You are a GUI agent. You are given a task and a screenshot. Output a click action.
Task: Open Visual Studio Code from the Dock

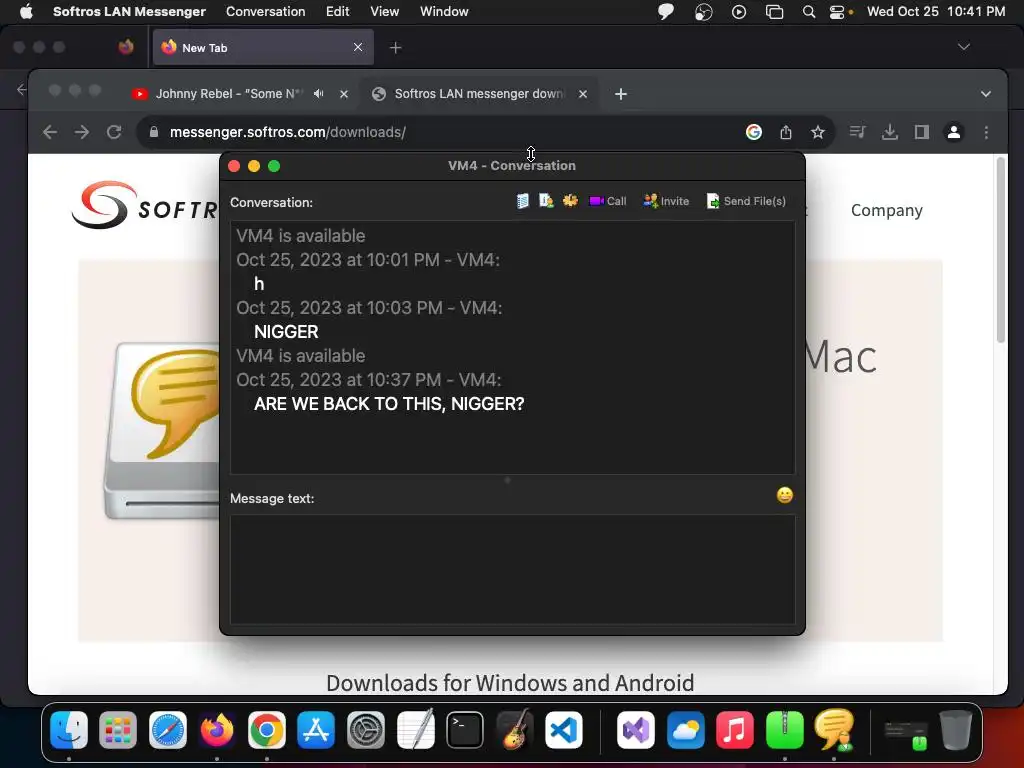(564, 729)
